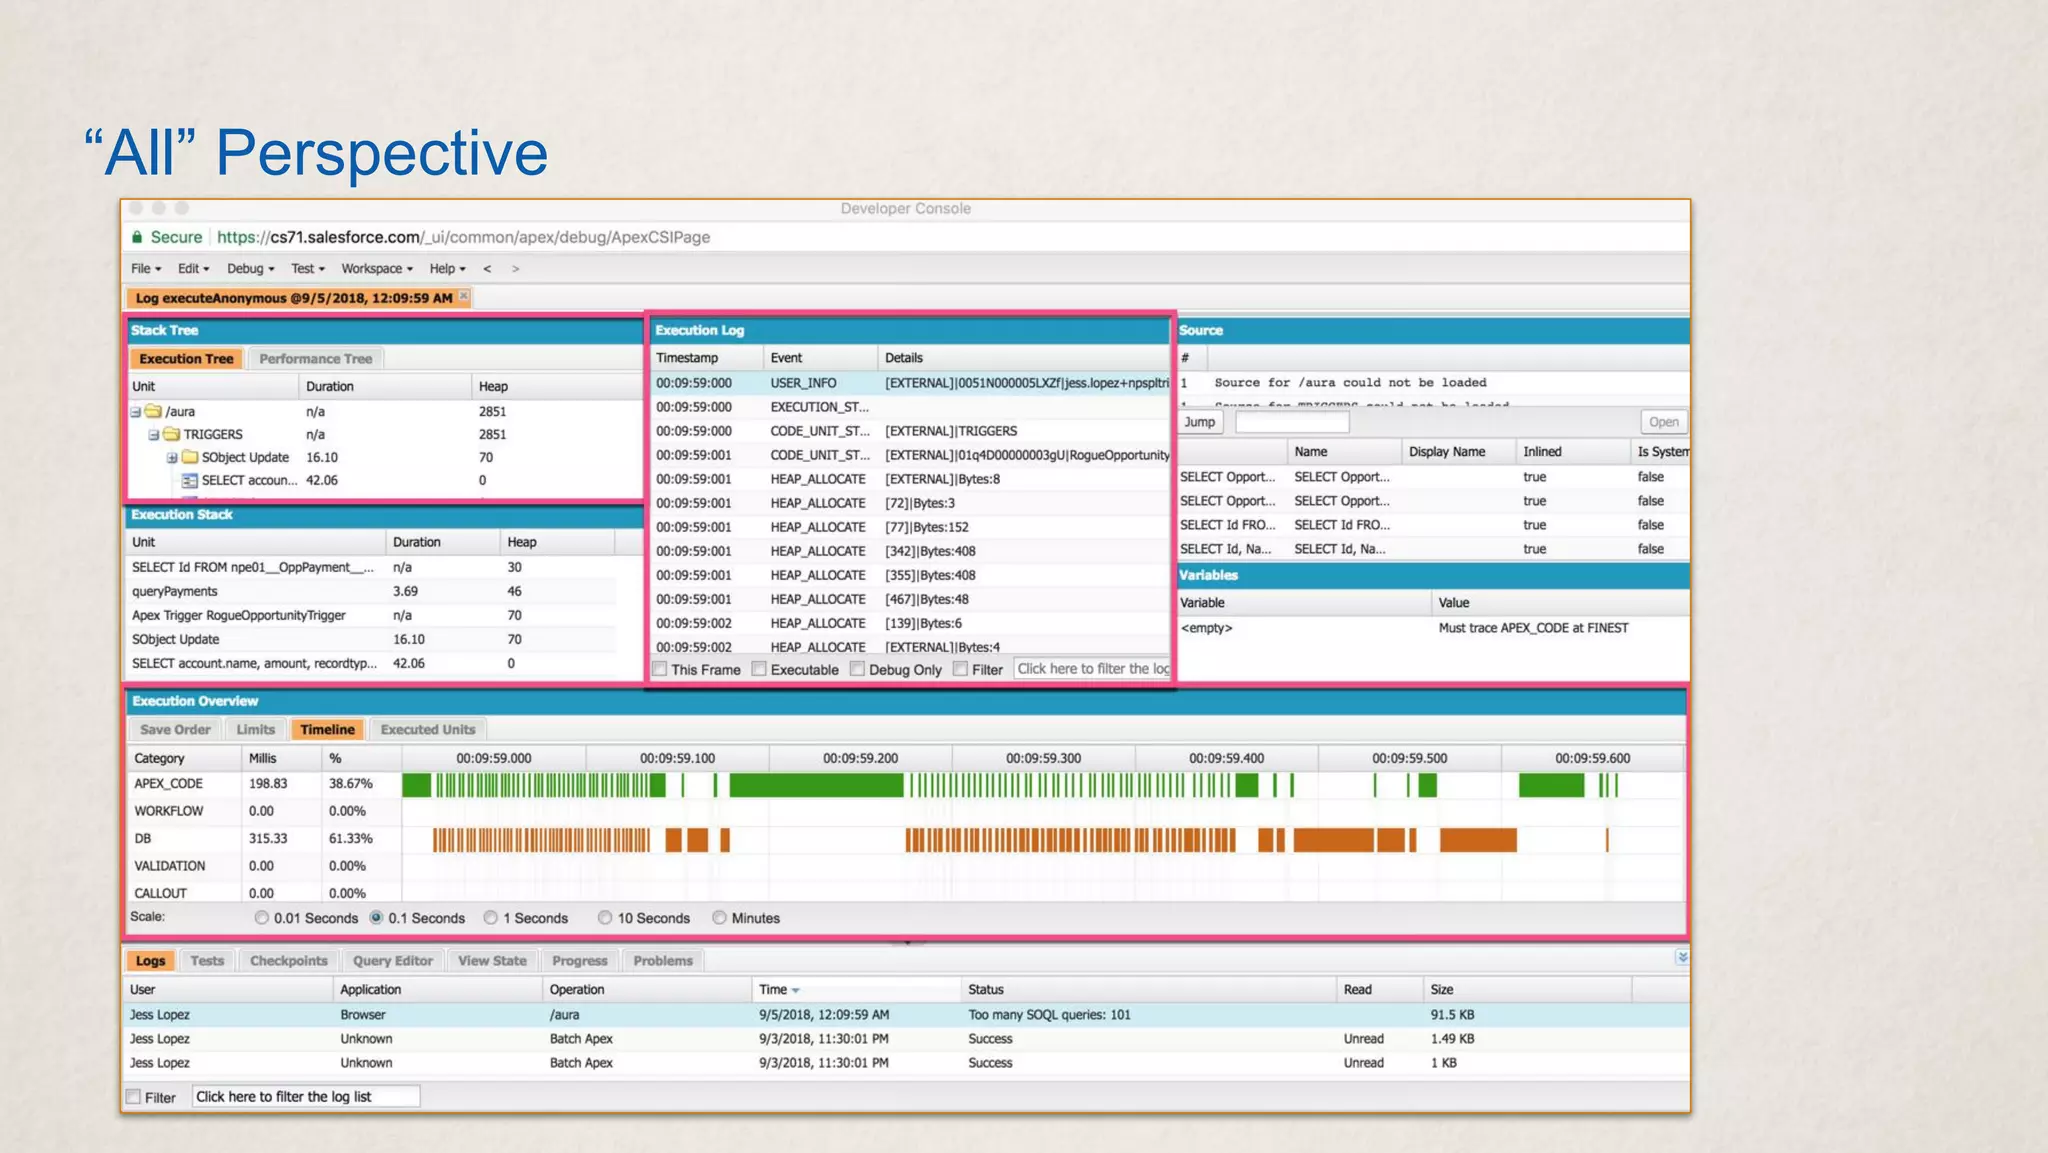The image size is (2048, 1153).
Task: Click the SObject Update folder icon
Action: click(190, 457)
